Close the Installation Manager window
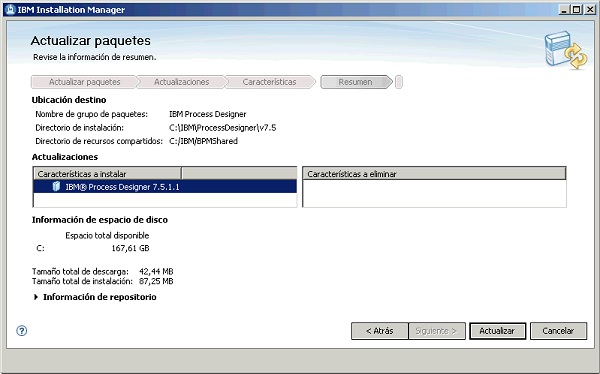The width and height of the screenshot is (600, 374). 590,10
